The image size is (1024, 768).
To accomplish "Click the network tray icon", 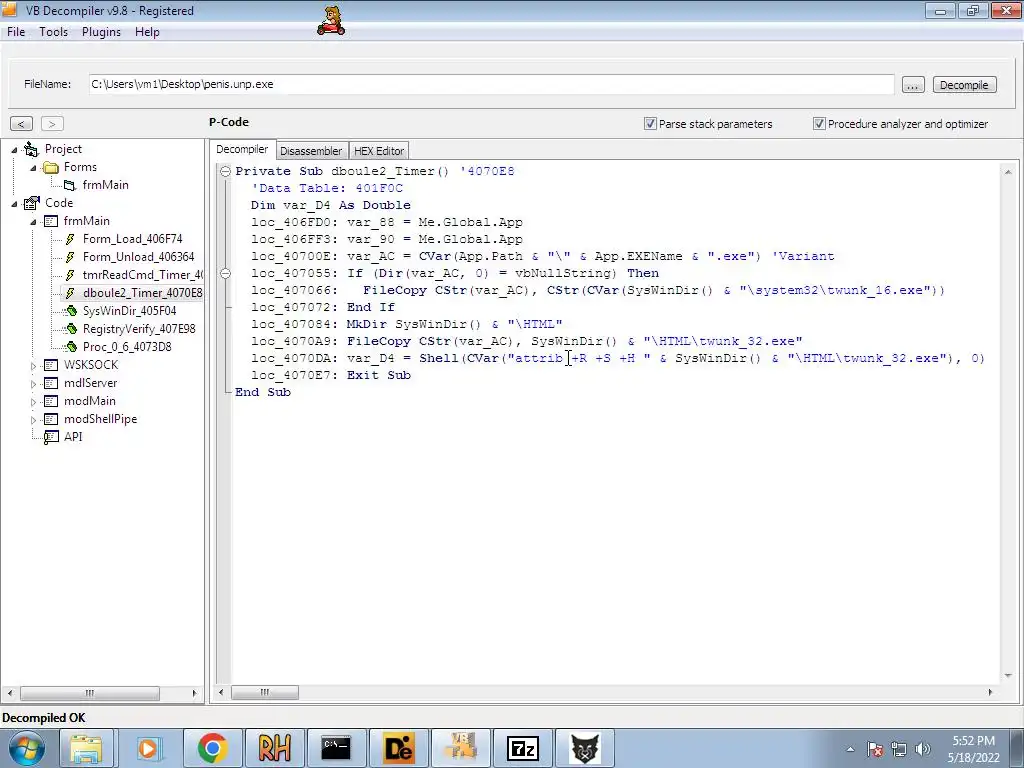I will [x=899, y=749].
